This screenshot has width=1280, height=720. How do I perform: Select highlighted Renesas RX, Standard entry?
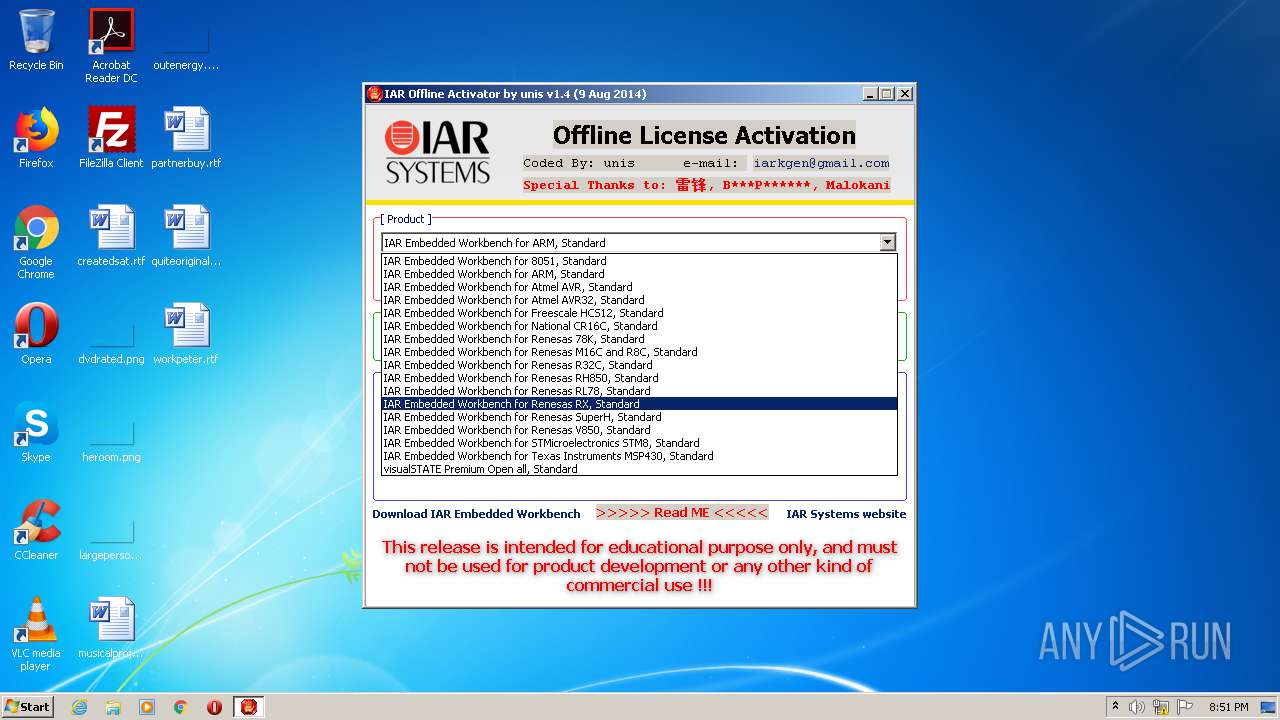pyautogui.click(x=639, y=404)
